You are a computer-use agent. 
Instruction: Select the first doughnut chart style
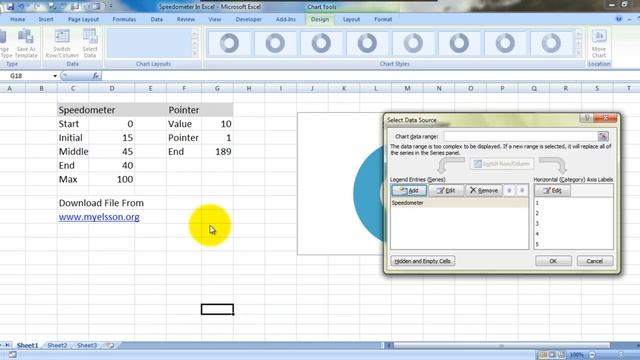click(x=229, y=43)
